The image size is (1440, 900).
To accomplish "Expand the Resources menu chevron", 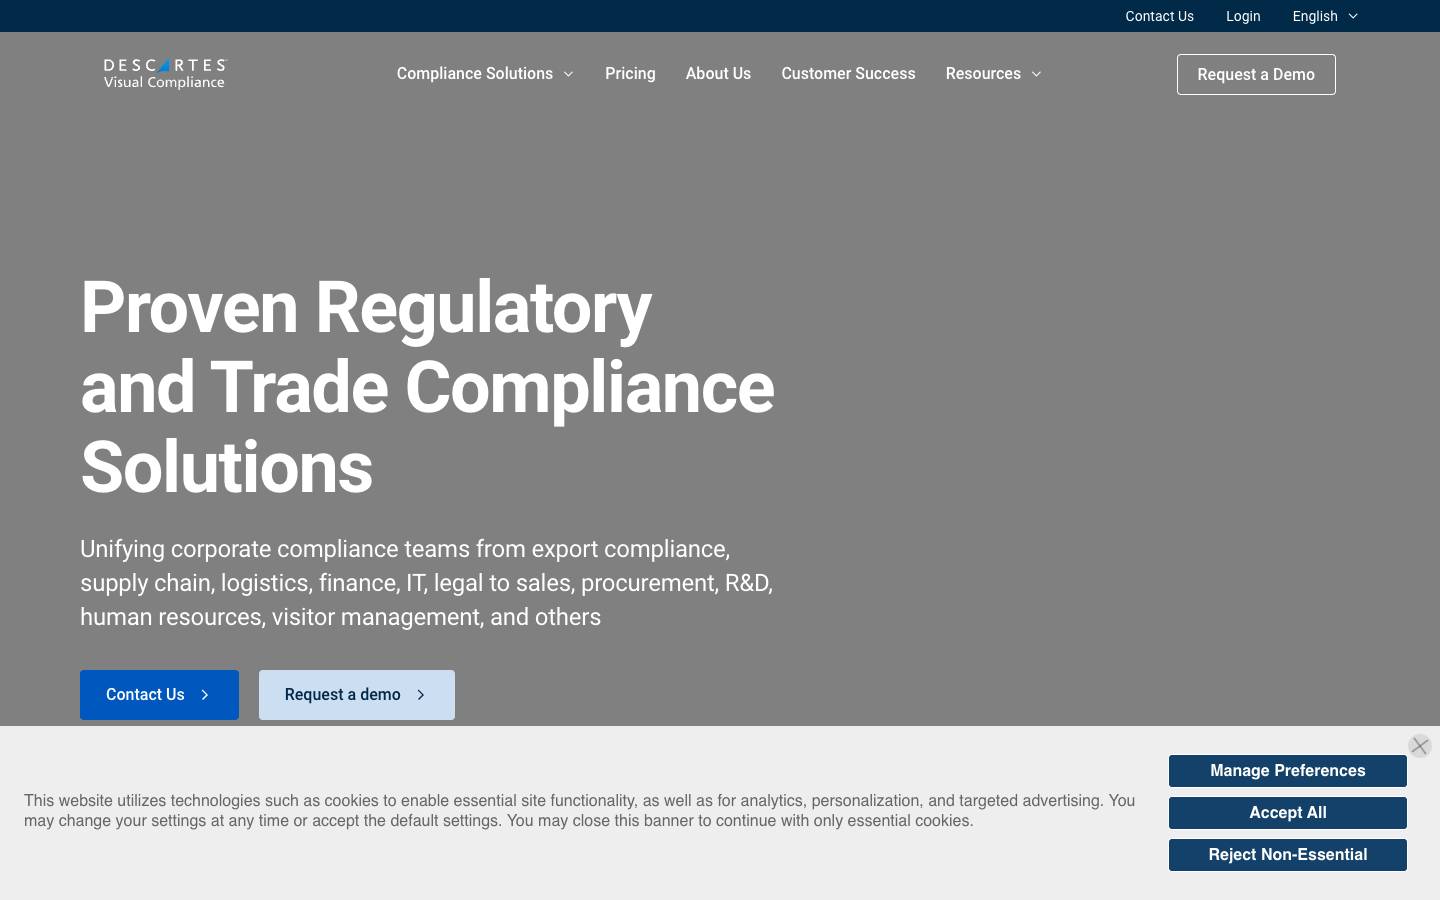I will coord(1036,74).
